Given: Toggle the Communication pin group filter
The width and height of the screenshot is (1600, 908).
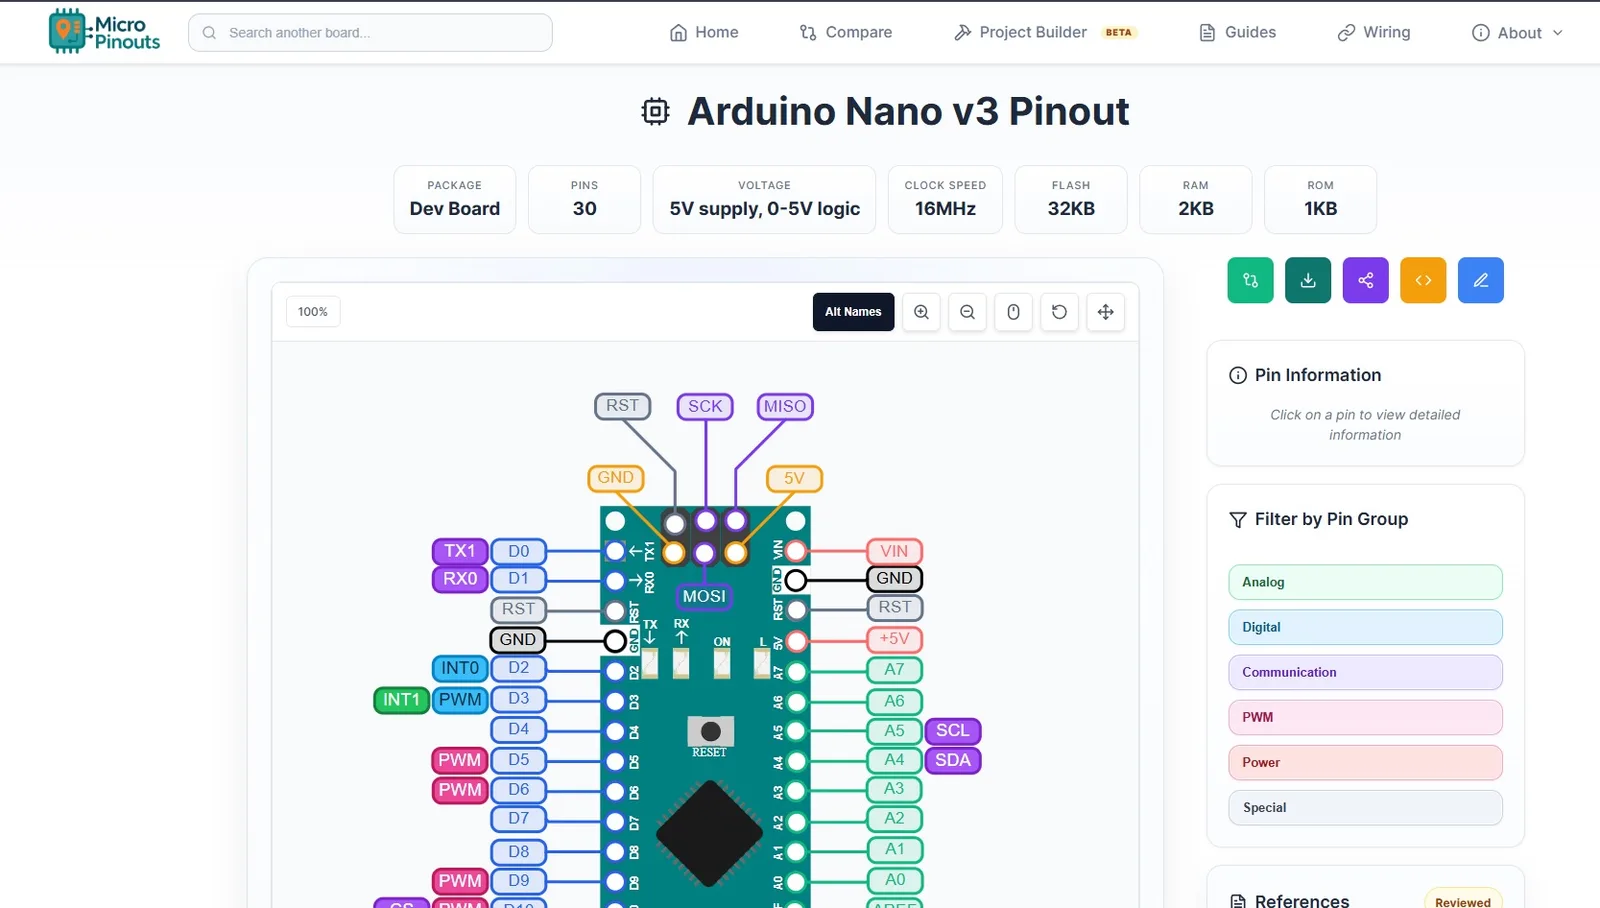Looking at the screenshot, I should [x=1365, y=672].
